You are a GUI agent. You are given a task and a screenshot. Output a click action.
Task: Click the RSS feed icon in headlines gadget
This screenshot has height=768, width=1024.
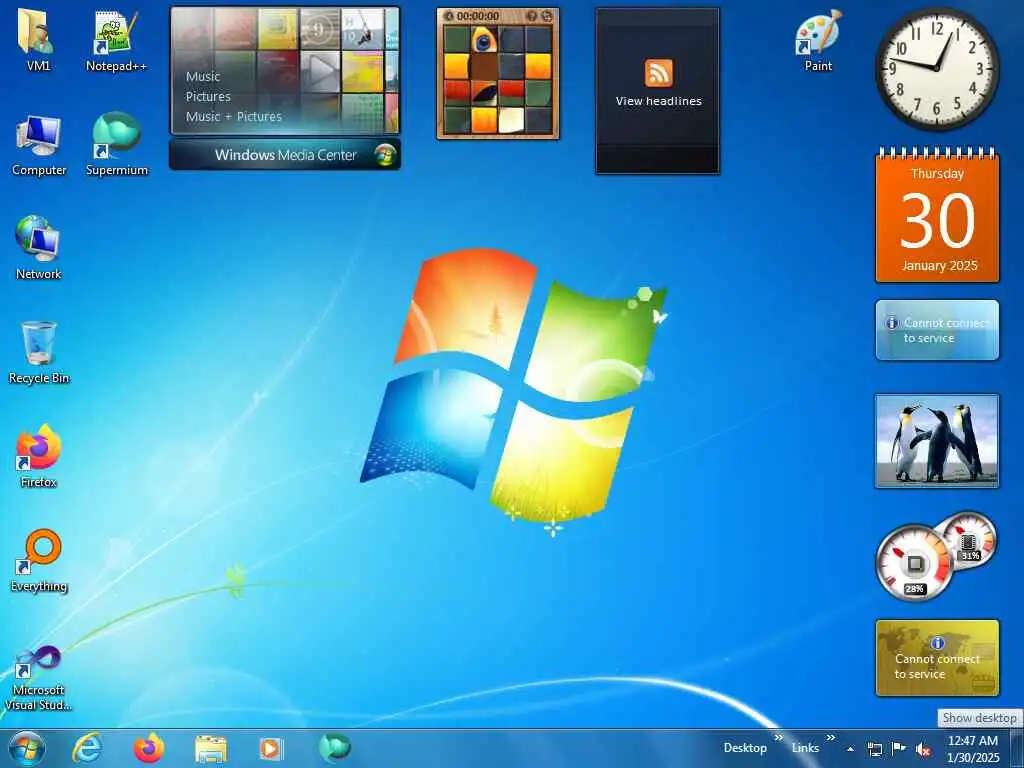click(x=658, y=72)
